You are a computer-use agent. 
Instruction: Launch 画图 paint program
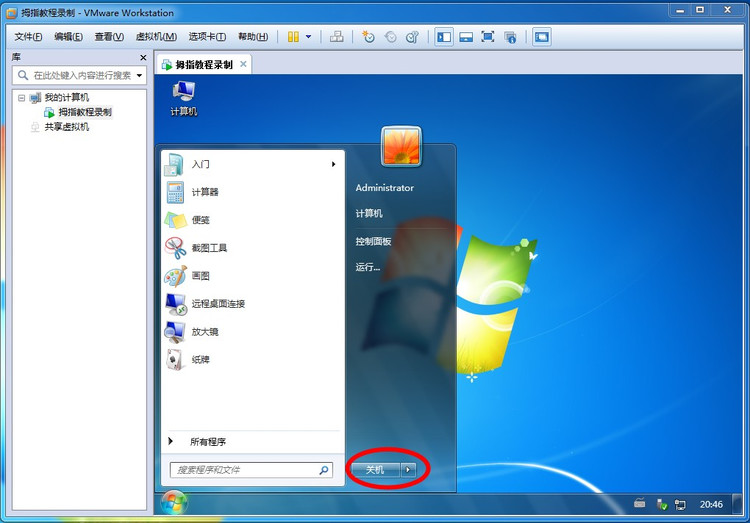click(x=253, y=276)
